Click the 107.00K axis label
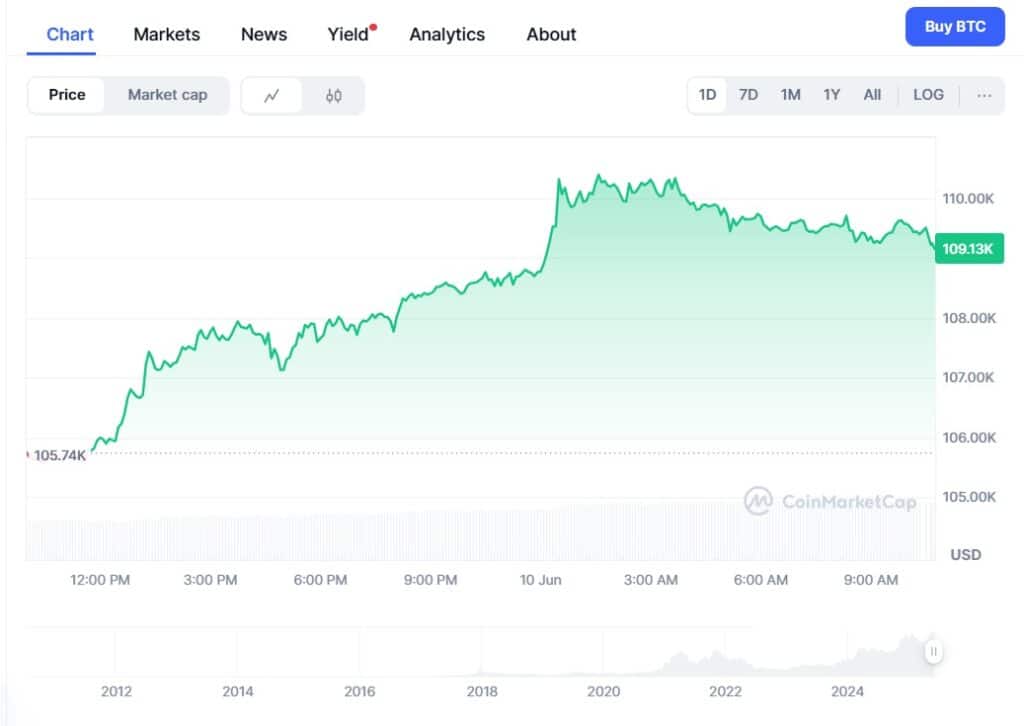The width and height of the screenshot is (1024, 726). click(x=968, y=377)
